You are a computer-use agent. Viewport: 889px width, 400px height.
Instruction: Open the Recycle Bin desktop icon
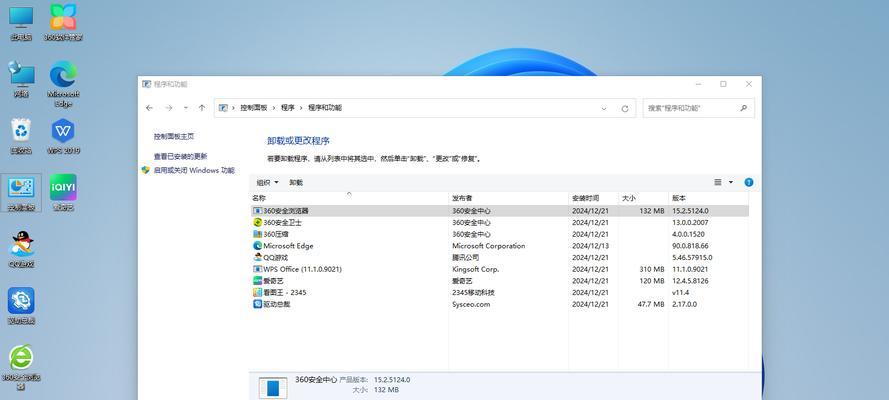pos(21,136)
